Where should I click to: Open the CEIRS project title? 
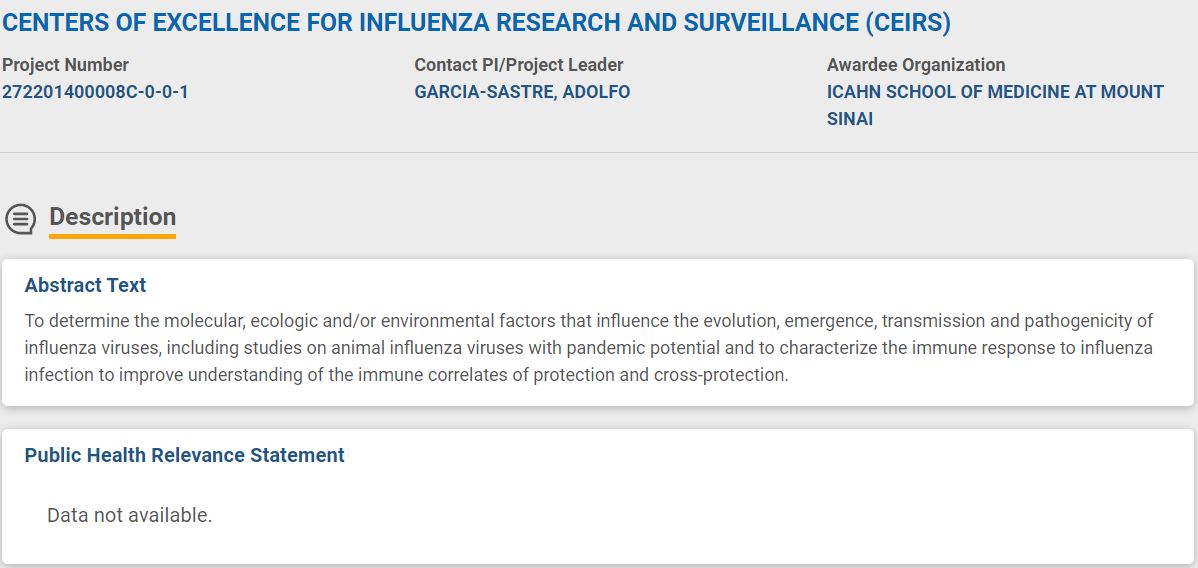(x=476, y=23)
